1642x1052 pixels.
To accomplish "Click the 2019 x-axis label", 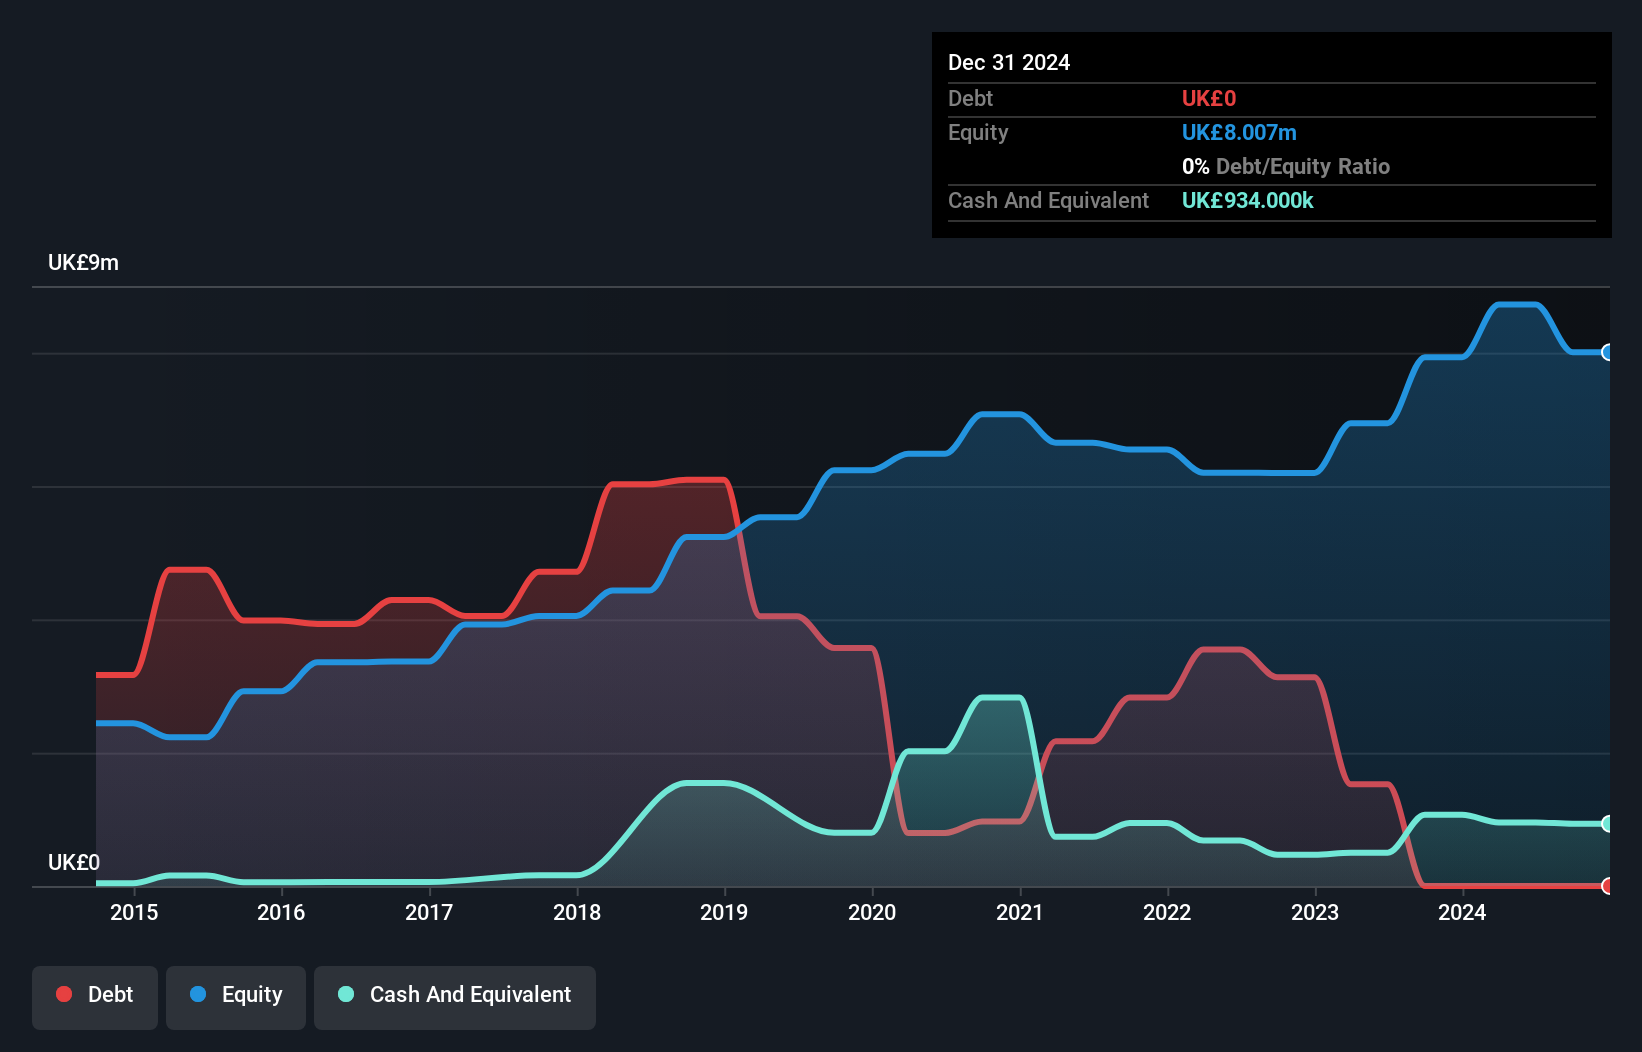I will coord(724,912).
